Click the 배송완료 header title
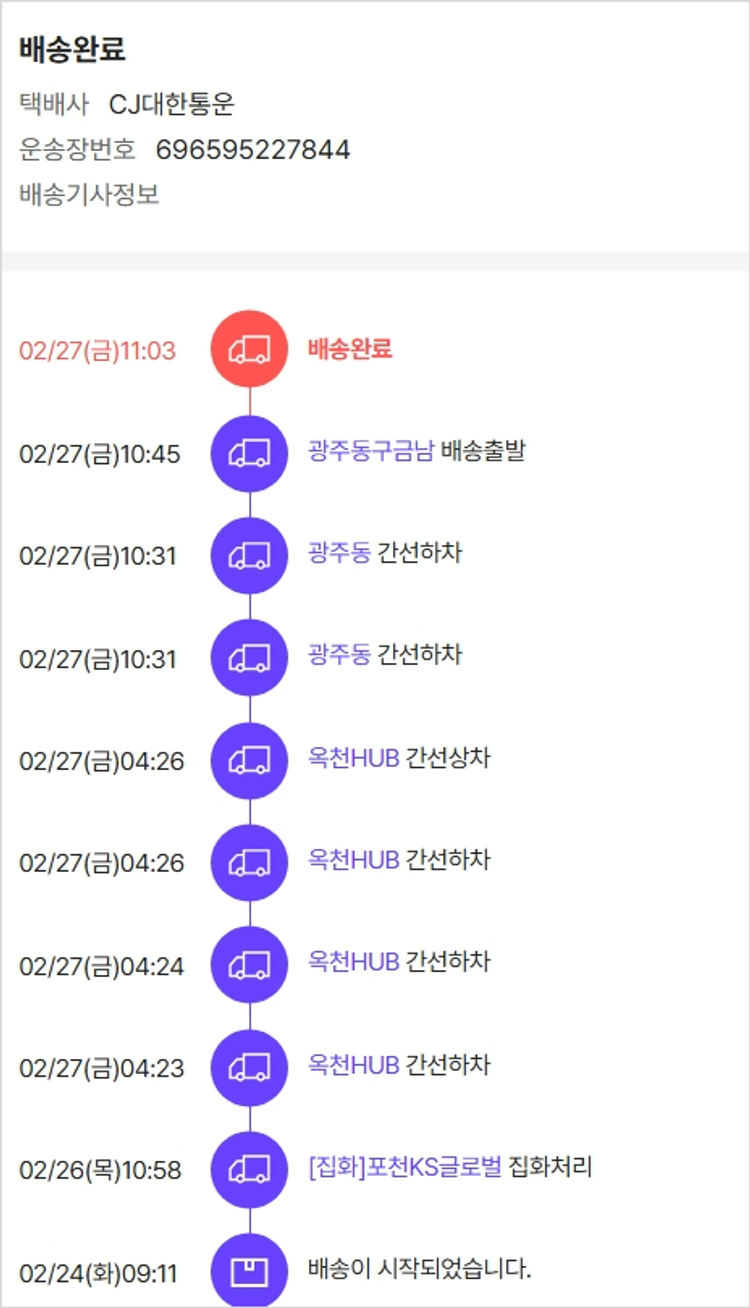This screenshot has height=1308, width=750. [72, 49]
